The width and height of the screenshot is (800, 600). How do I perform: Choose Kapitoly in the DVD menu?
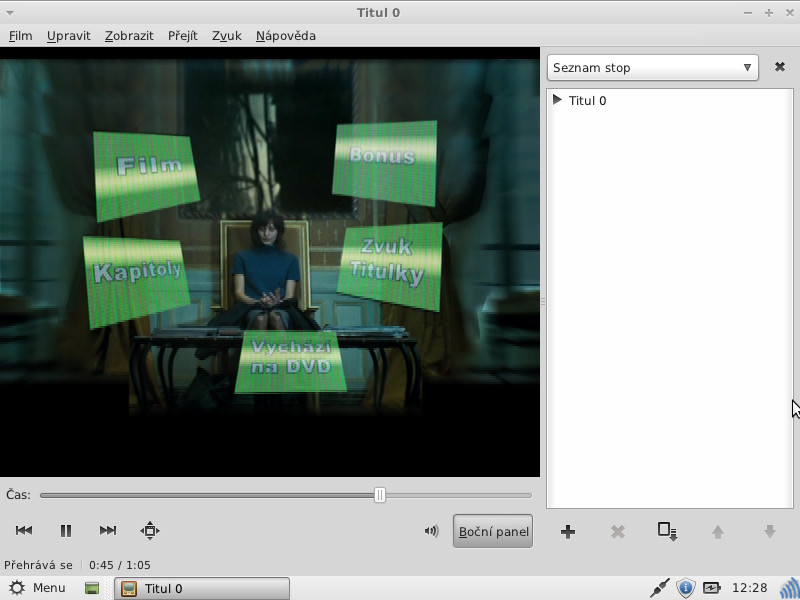pos(136,281)
